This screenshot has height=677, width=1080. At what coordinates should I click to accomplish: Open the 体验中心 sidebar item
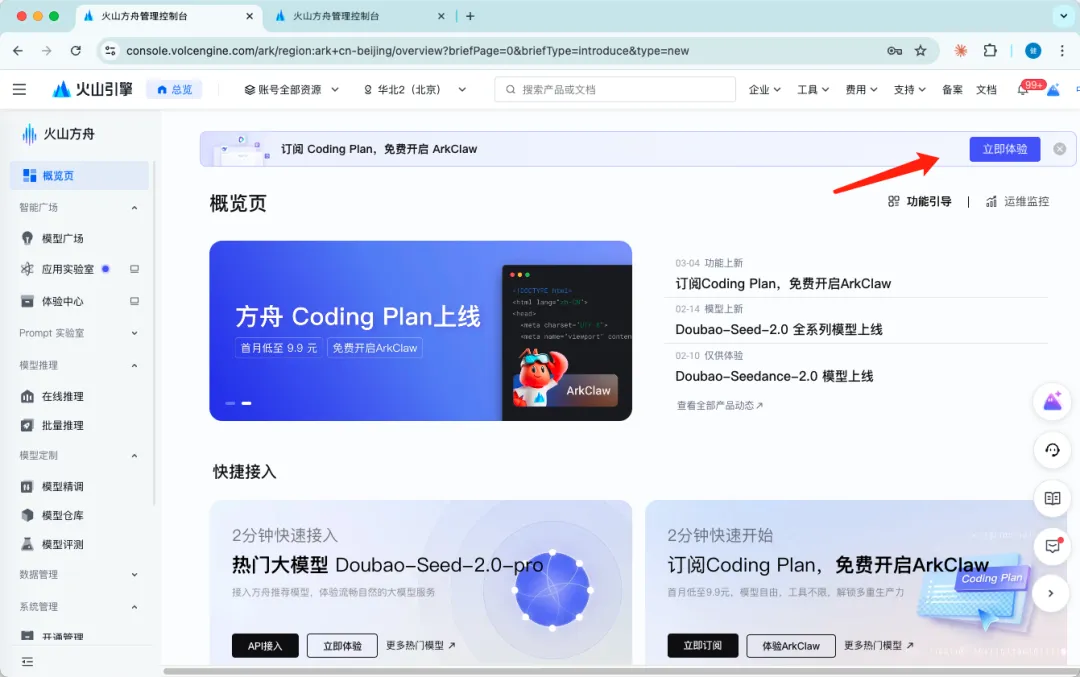click(62, 301)
